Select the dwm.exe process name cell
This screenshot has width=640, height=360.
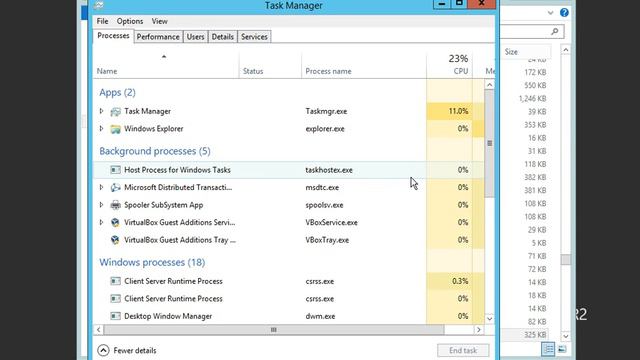point(320,316)
